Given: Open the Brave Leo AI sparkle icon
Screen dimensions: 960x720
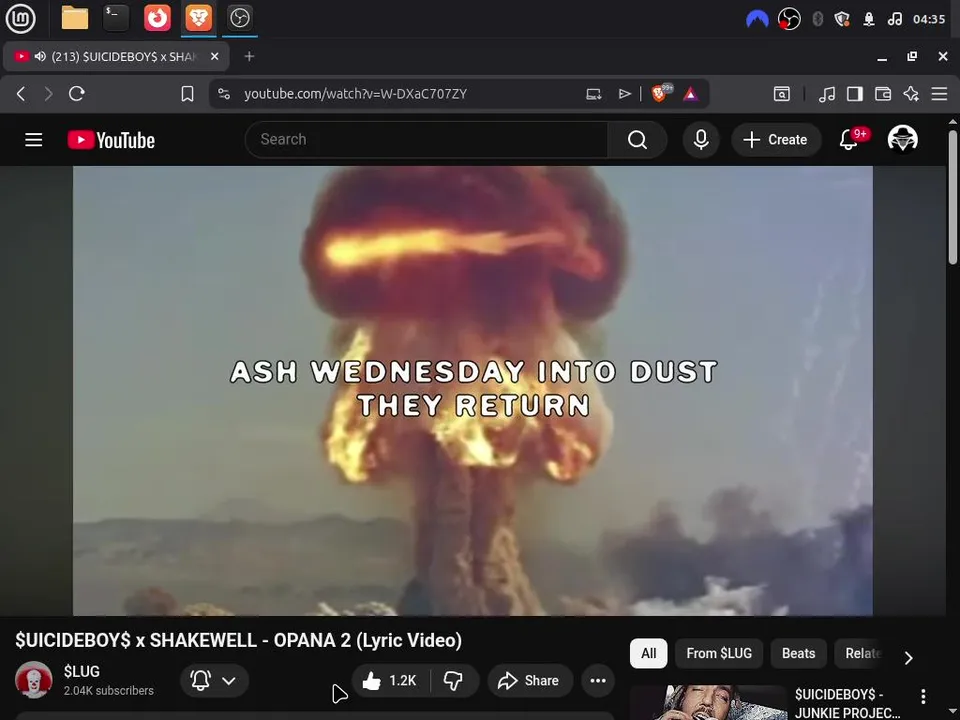Looking at the screenshot, I should pyautogui.click(x=911, y=94).
